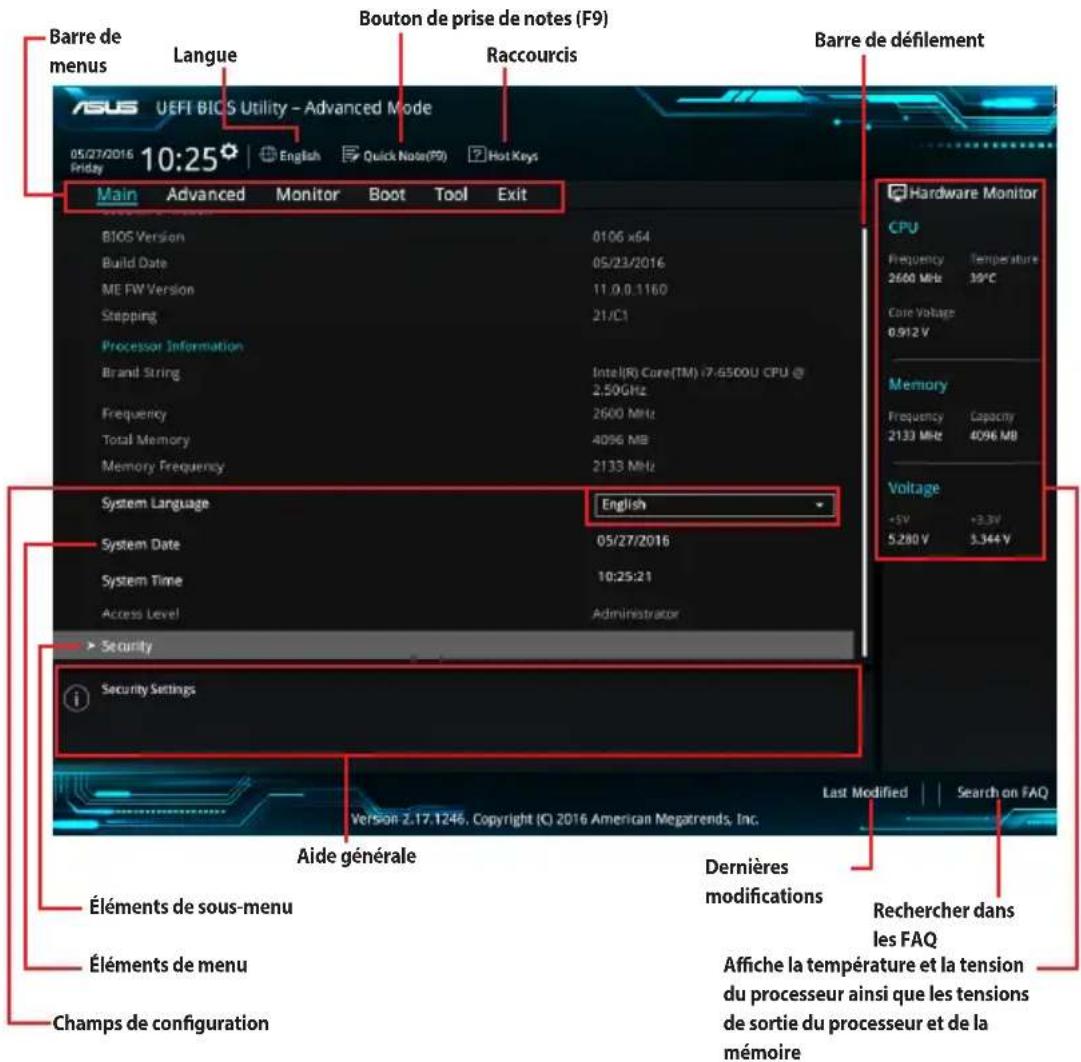
Task: Click the memory capacity value 4096 MB
Action: 993,435
